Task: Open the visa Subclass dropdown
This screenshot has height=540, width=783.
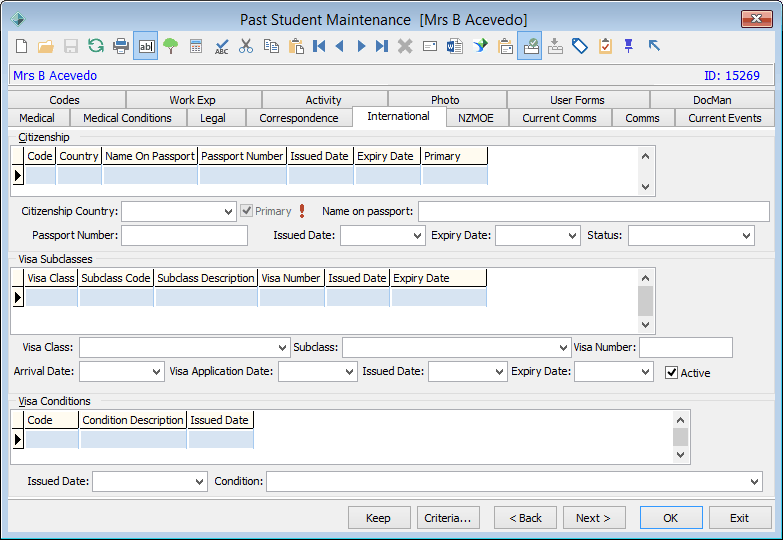Action: tap(563, 347)
